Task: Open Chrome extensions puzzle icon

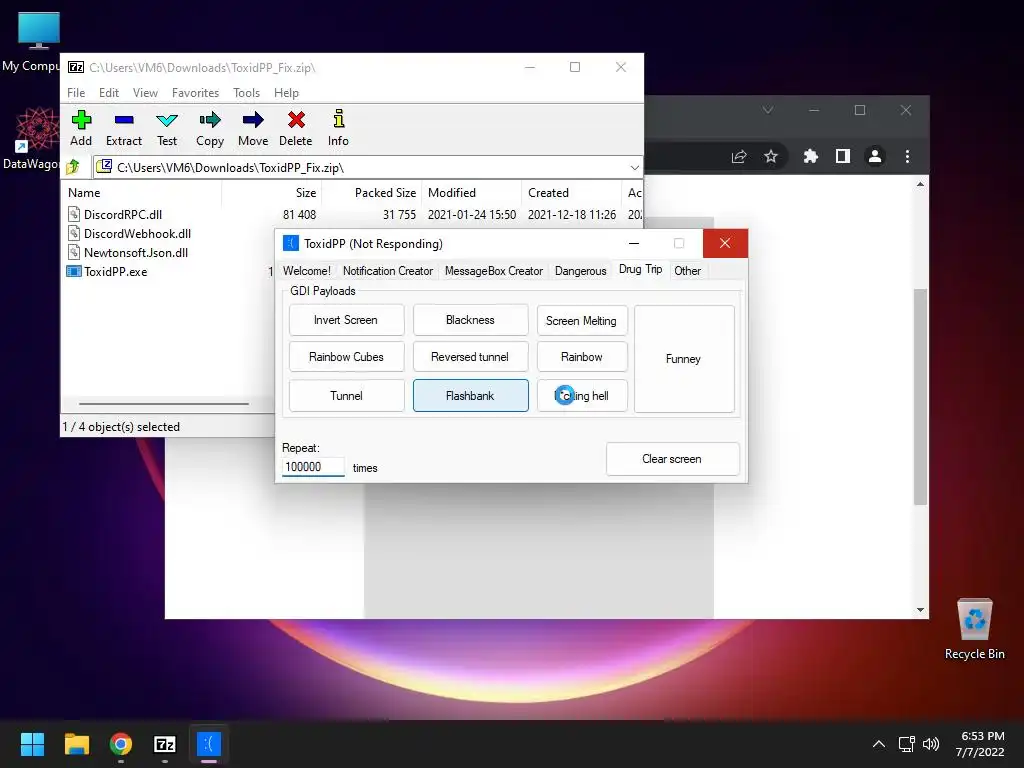Action: click(x=810, y=156)
